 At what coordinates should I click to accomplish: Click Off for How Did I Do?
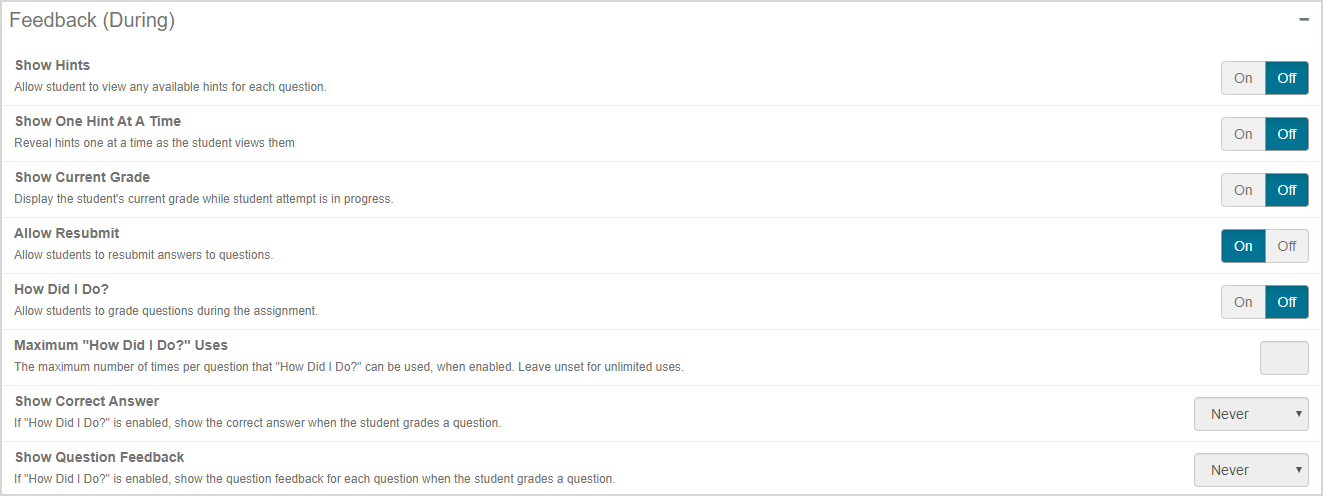pos(1287,302)
